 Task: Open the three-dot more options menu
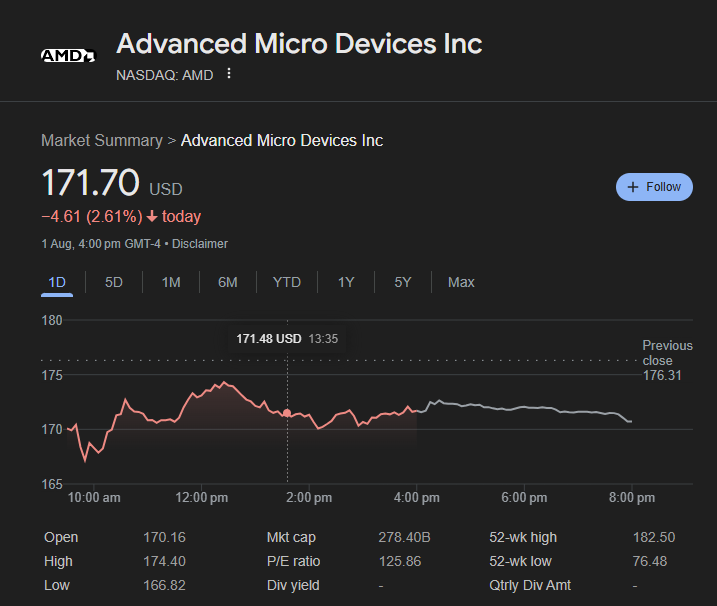229,74
